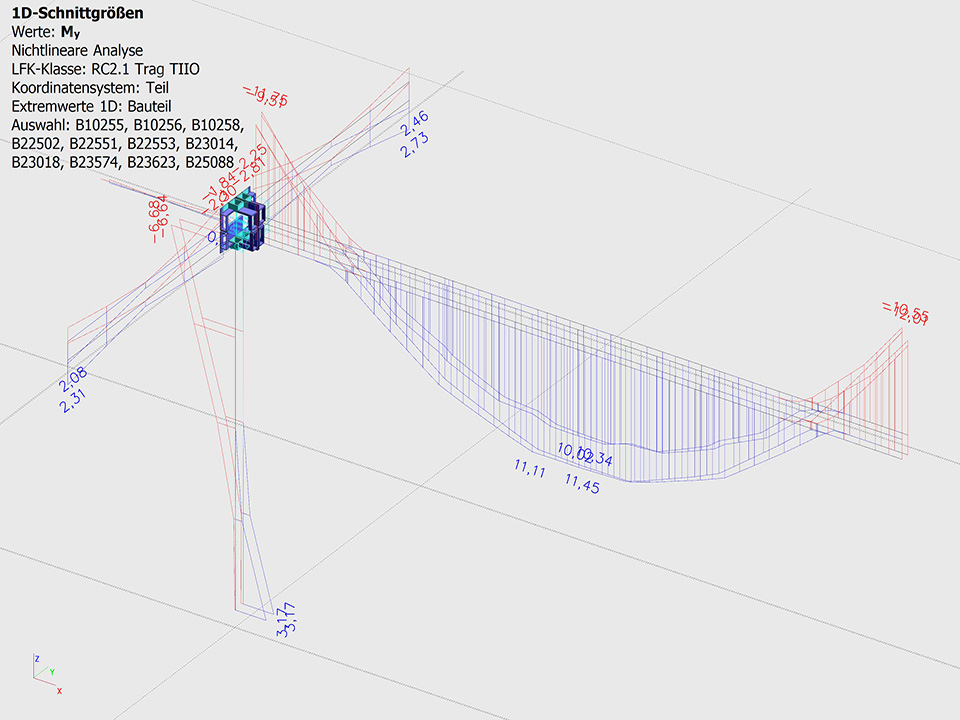Click the XYZ coordinate axis indicator

(47, 673)
